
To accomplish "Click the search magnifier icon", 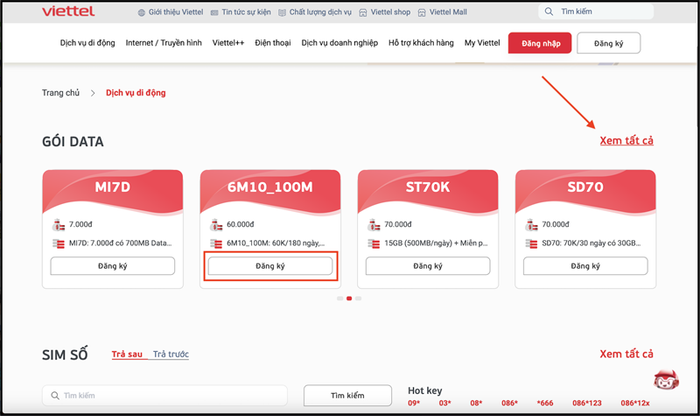I will (550, 12).
